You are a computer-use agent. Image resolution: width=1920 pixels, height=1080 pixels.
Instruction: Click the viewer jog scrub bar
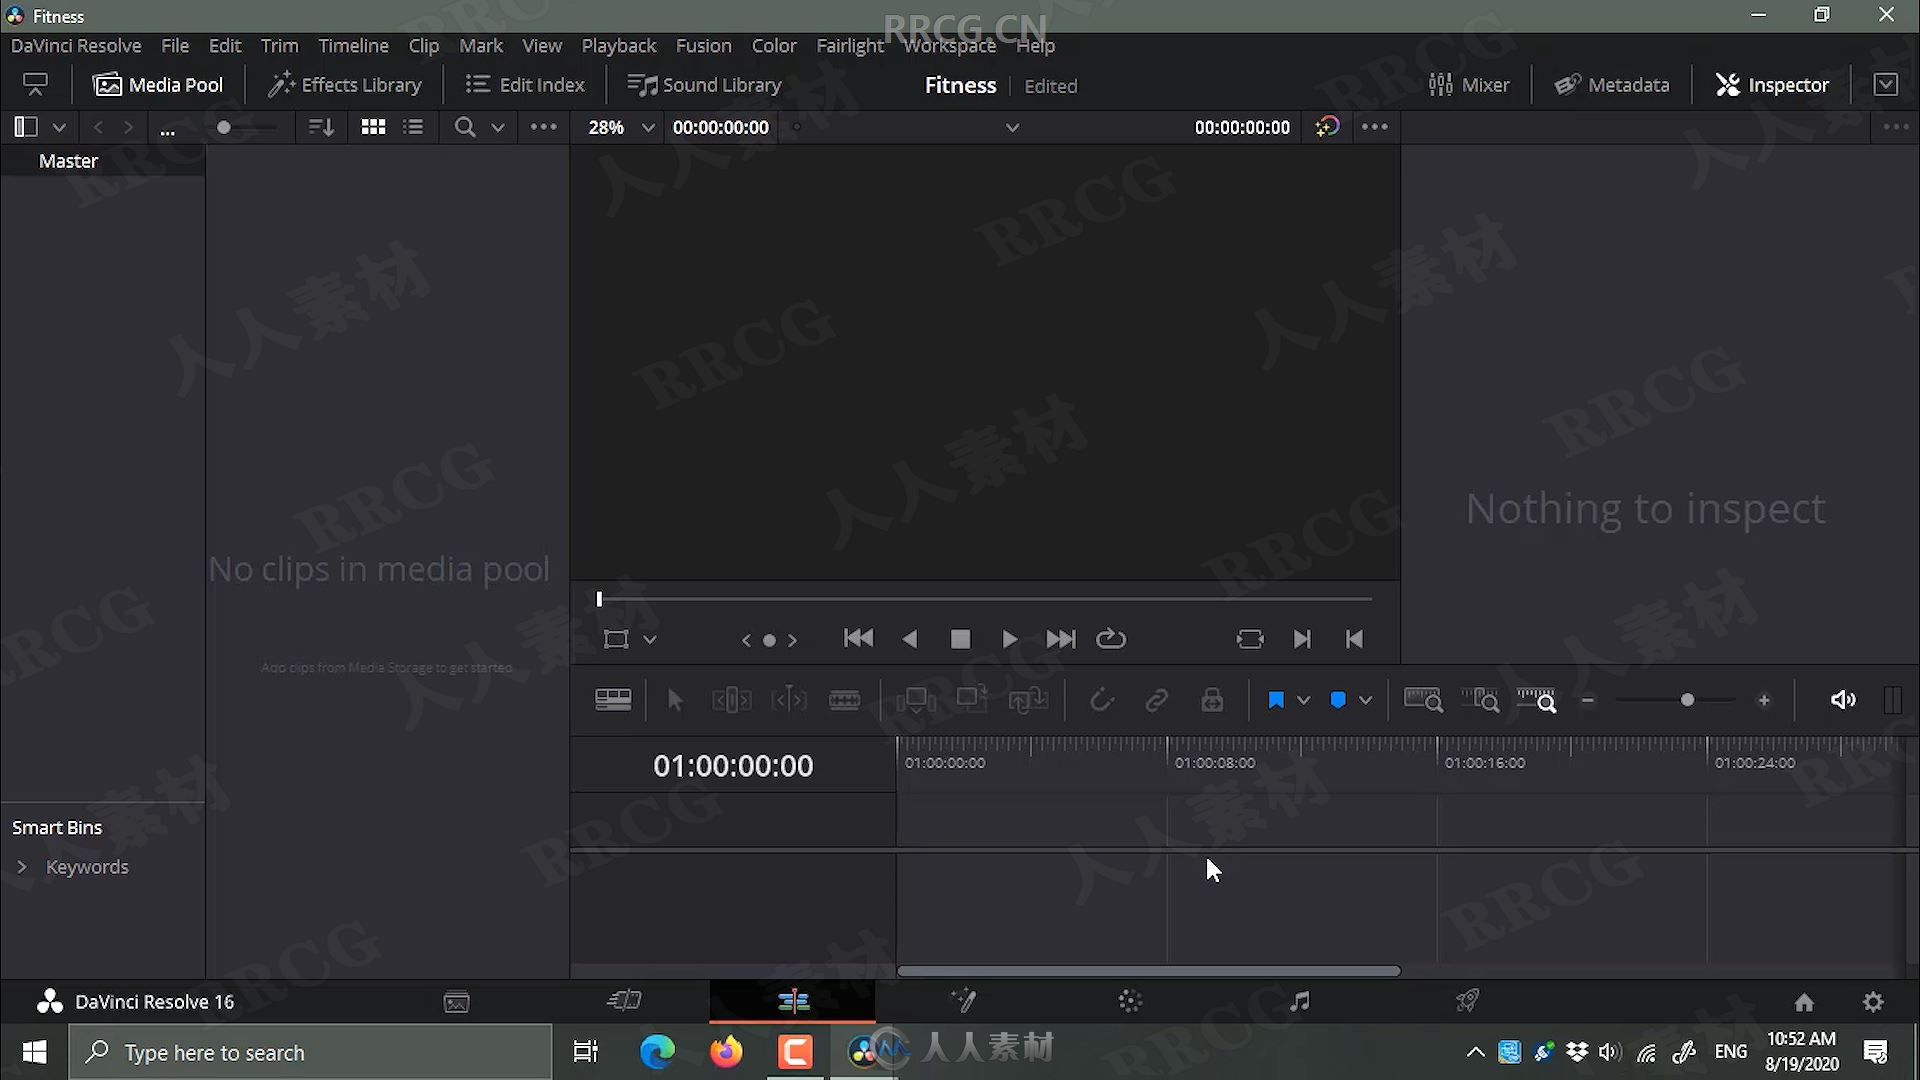(x=985, y=599)
